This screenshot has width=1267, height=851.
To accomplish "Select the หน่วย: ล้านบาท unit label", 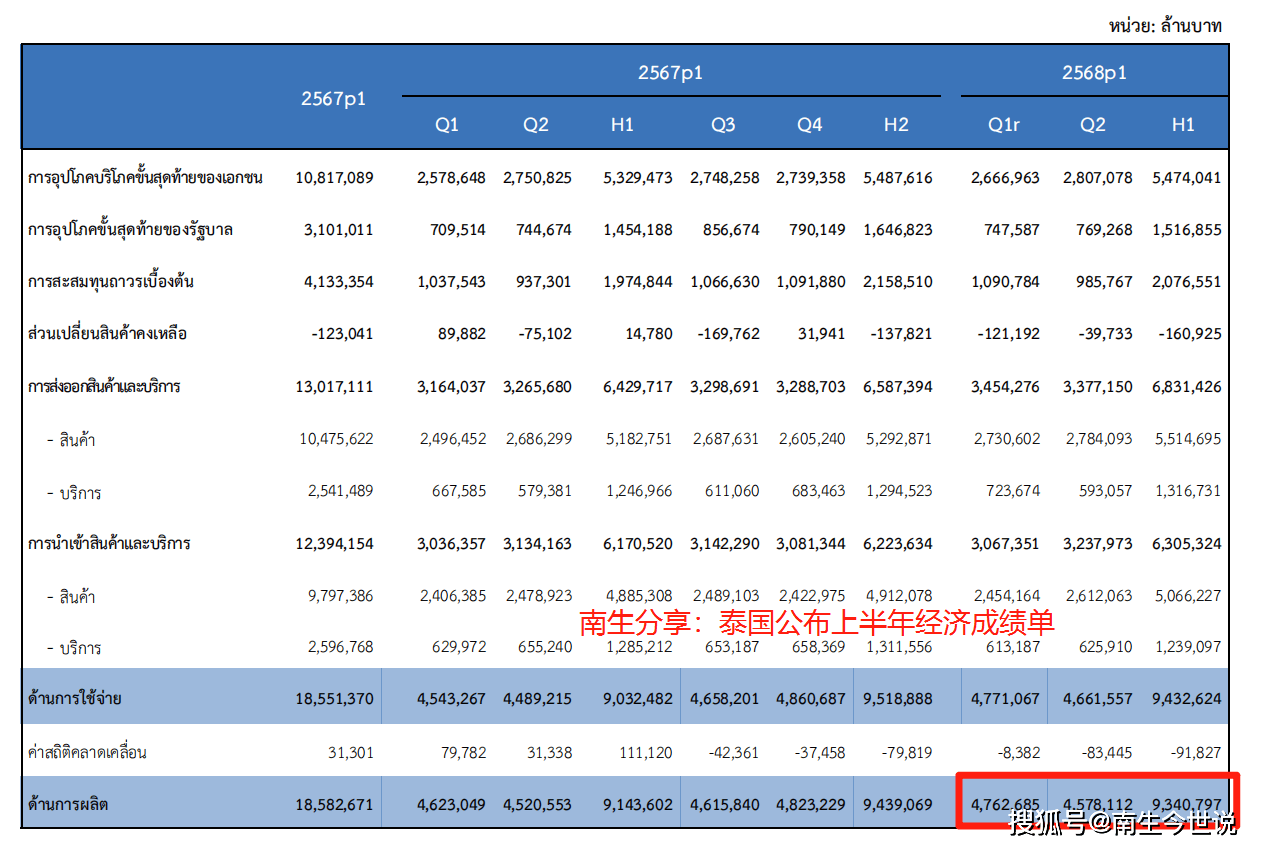I will coord(1165,26).
